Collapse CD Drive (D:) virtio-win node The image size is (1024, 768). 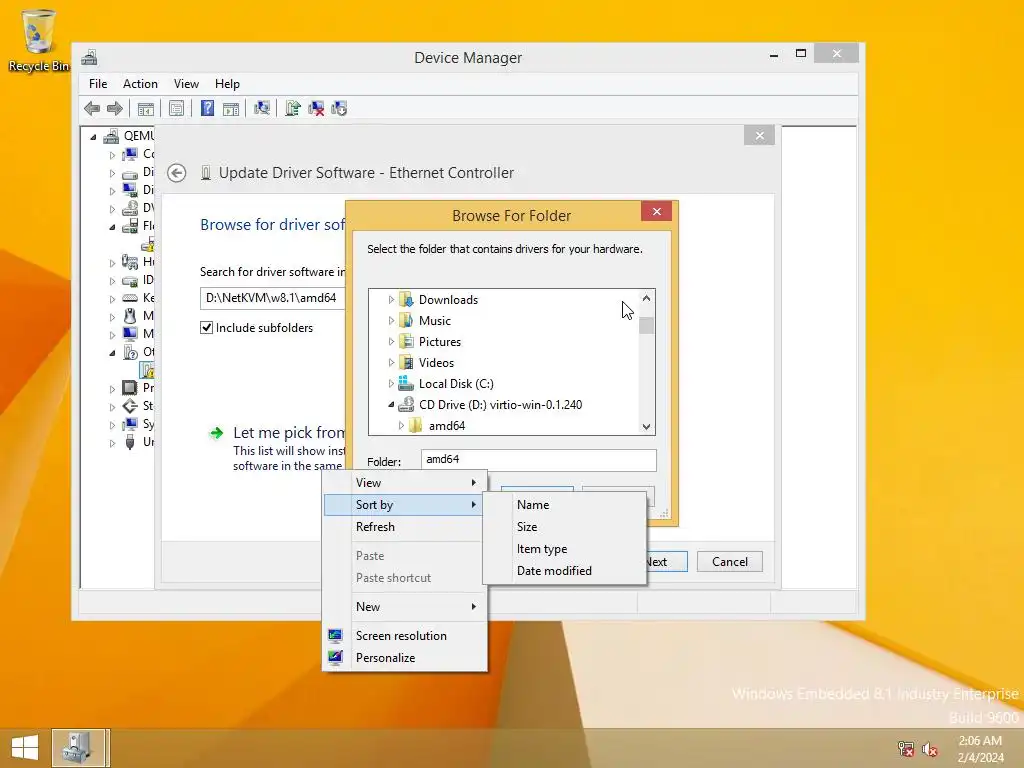[391, 405]
